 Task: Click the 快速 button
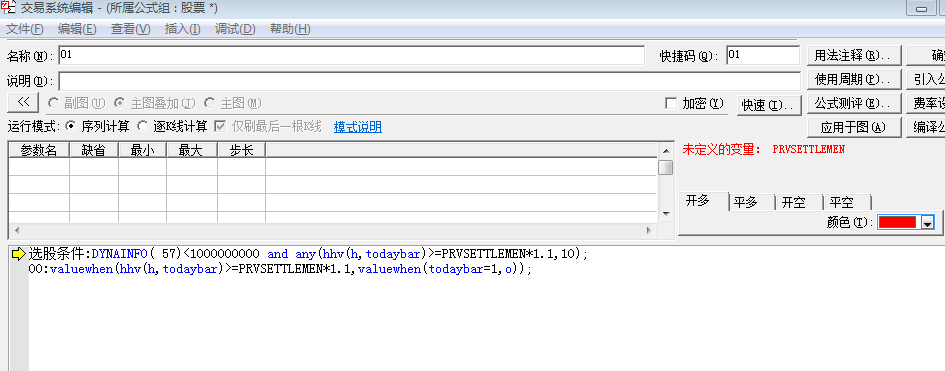coord(768,105)
